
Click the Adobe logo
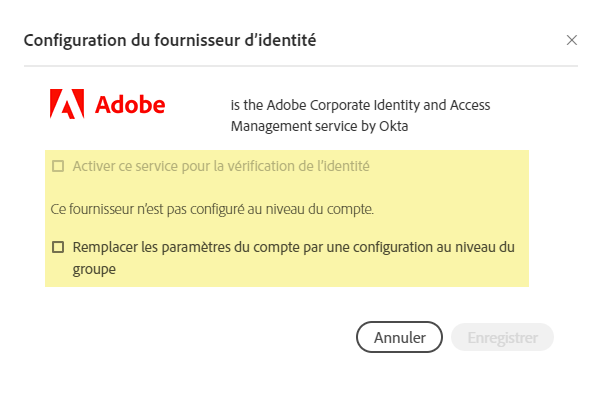click(x=108, y=104)
